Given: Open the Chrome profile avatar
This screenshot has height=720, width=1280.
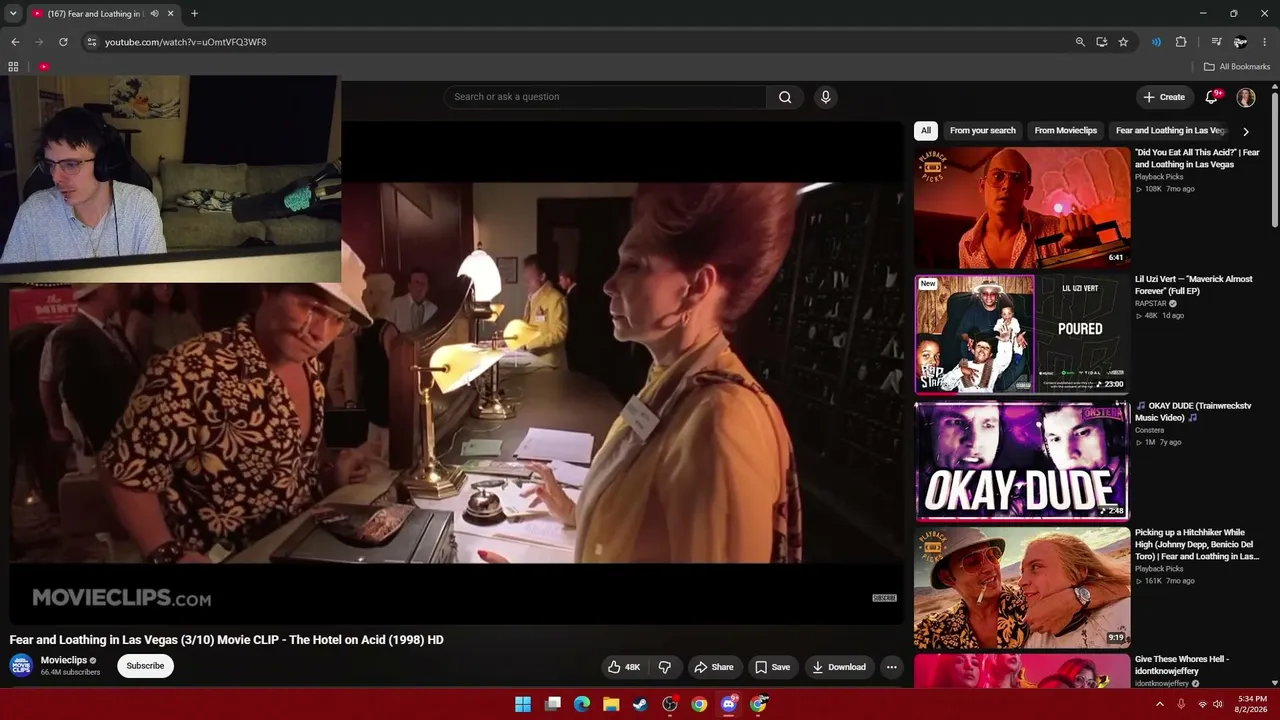Looking at the screenshot, I should click(1240, 42).
